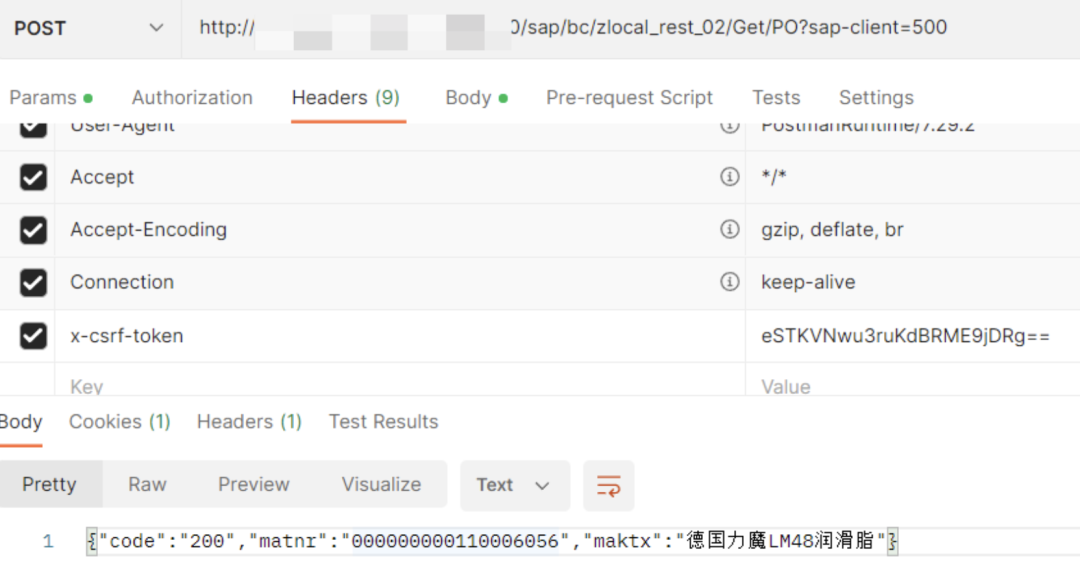Screen dimensions: 1080x575
Task: Toggle word wrap icon in response toolbar
Action: [608, 486]
